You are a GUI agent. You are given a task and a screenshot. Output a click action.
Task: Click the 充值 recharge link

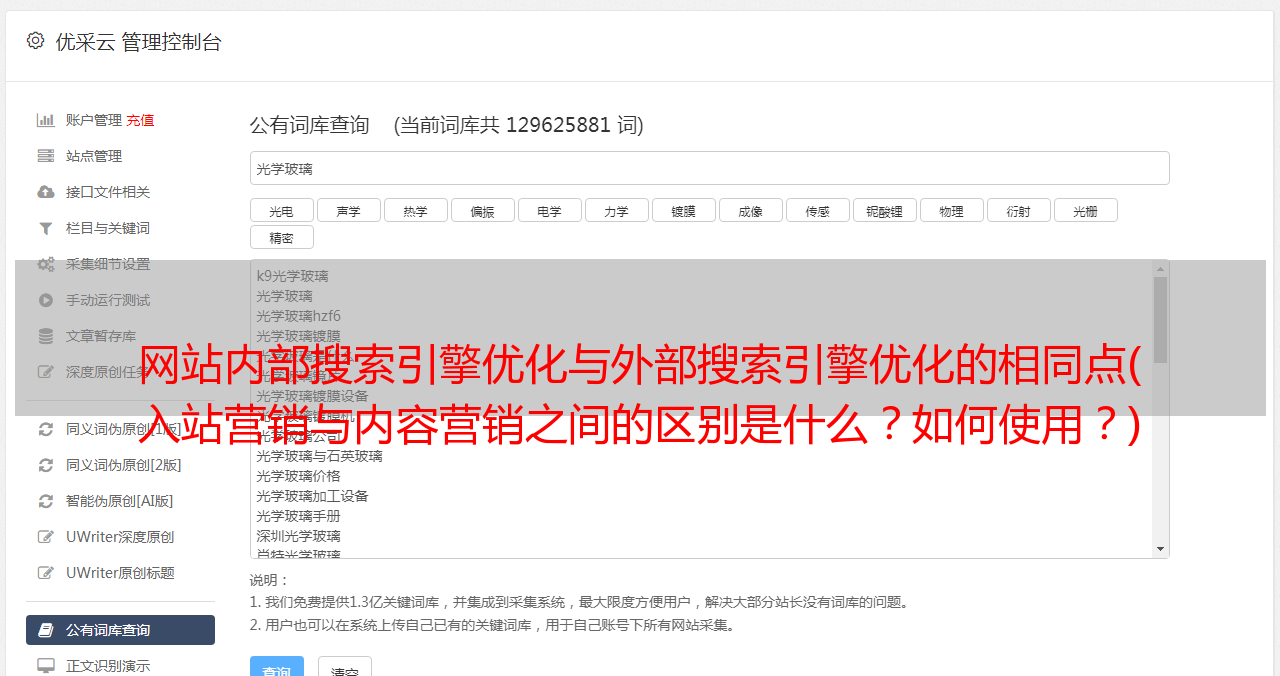pyautogui.click(x=140, y=120)
